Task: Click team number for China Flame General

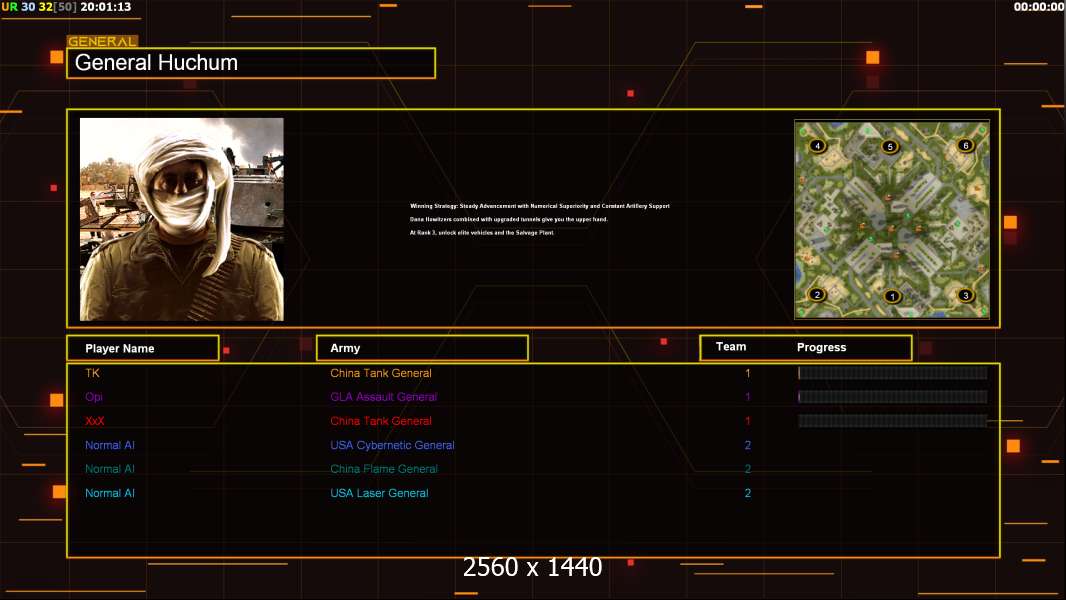Action: [x=748, y=469]
